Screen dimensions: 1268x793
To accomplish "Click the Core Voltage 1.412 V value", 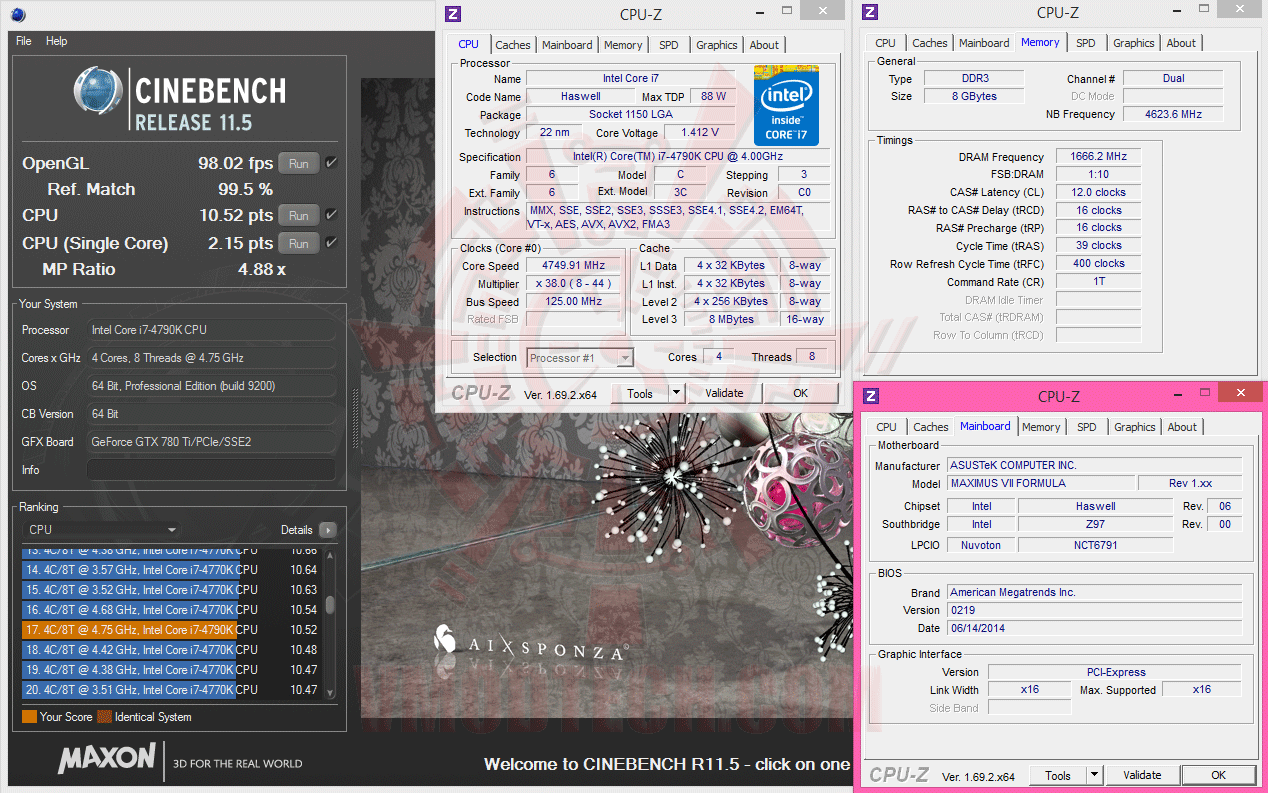I will point(699,132).
